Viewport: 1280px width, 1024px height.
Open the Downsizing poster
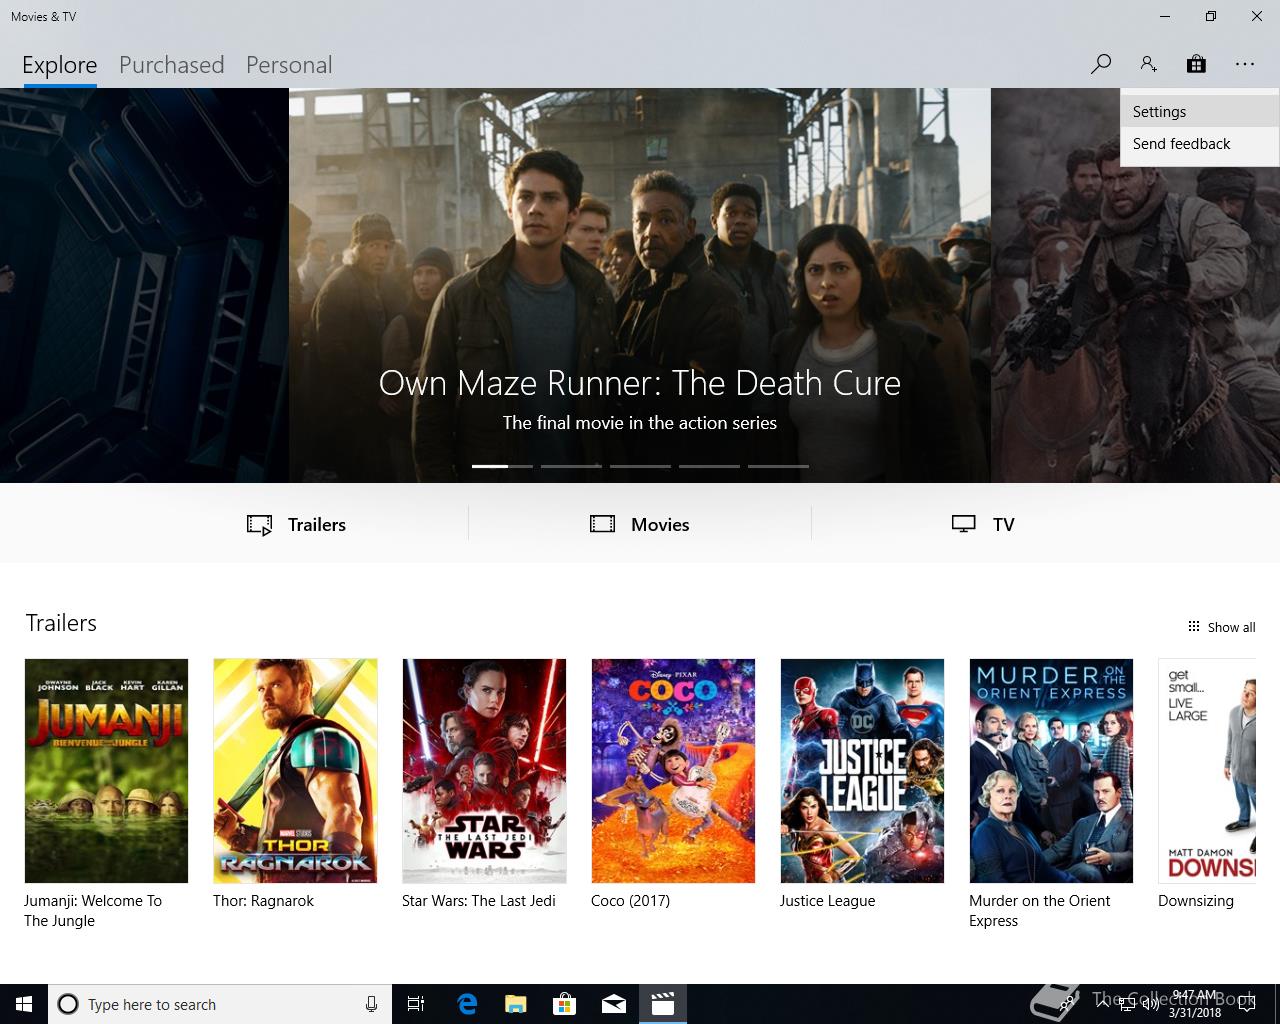(1207, 771)
